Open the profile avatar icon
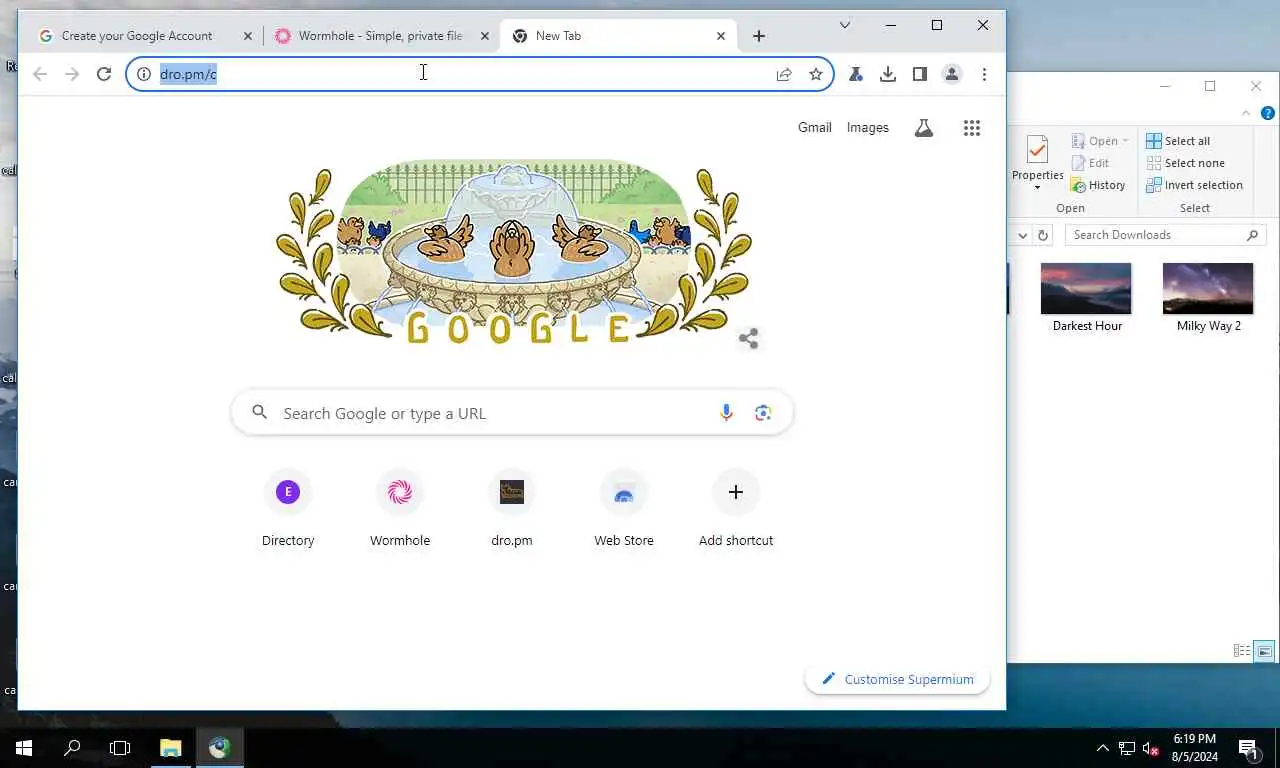Image resolution: width=1280 pixels, height=768 pixels. coord(952,74)
